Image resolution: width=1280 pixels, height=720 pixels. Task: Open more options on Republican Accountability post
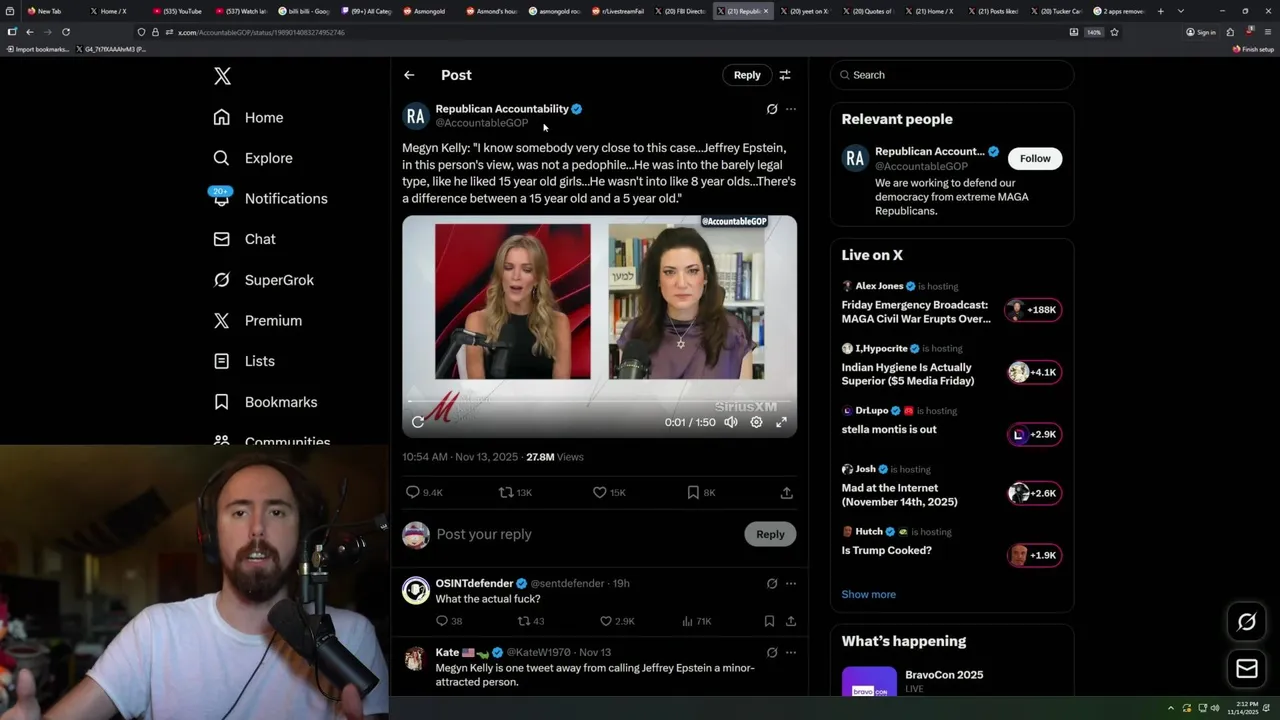791,109
